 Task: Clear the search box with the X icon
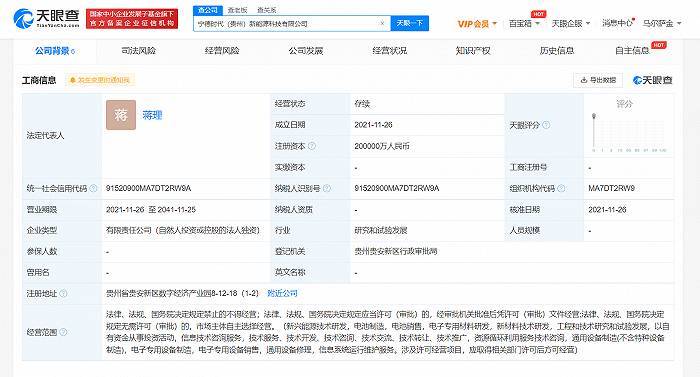(382, 23)
